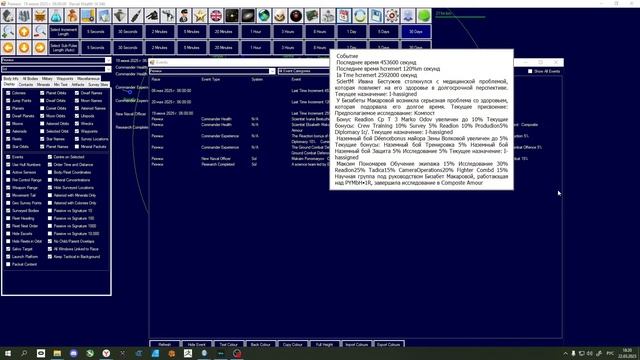Viewport: 640px width, 360px height.
Task: Click the Export Colours button
Action: pyautogui.click(x=389, y=344)
